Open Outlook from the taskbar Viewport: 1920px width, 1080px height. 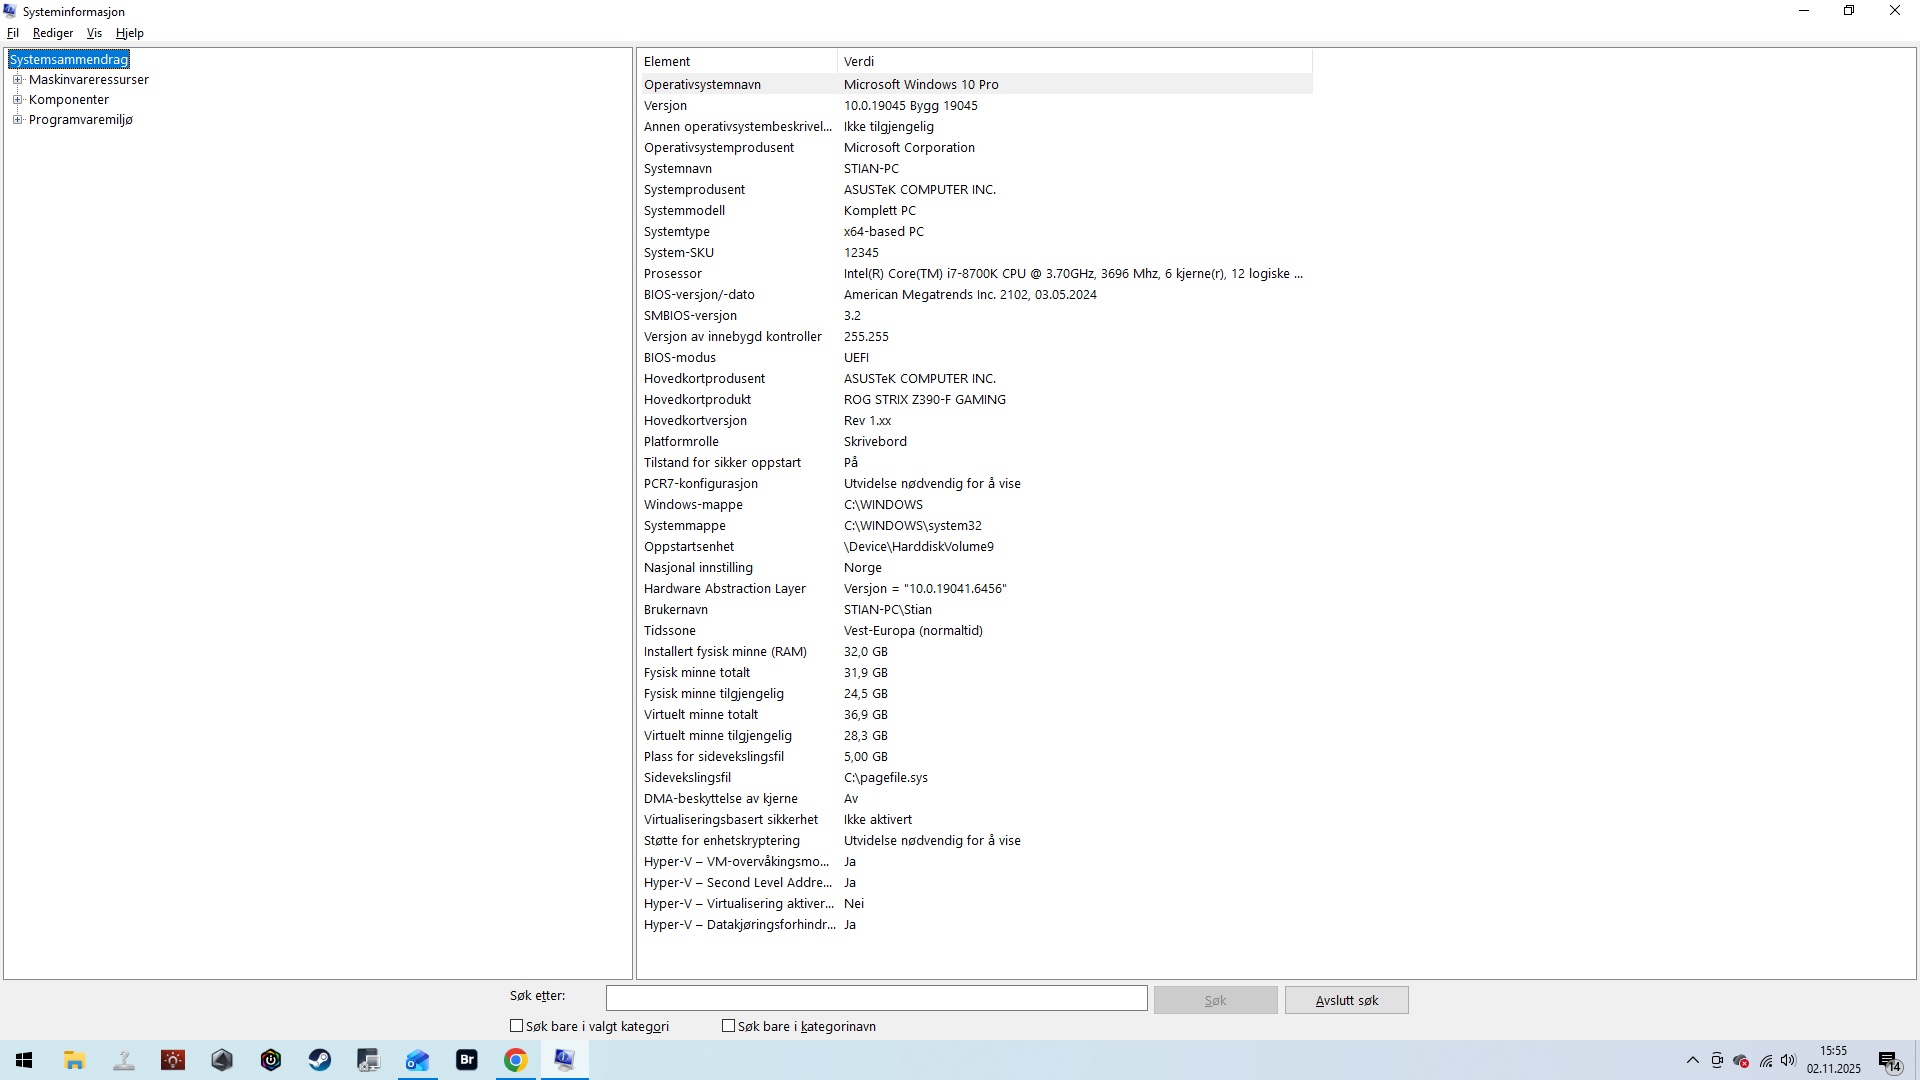417,1060
